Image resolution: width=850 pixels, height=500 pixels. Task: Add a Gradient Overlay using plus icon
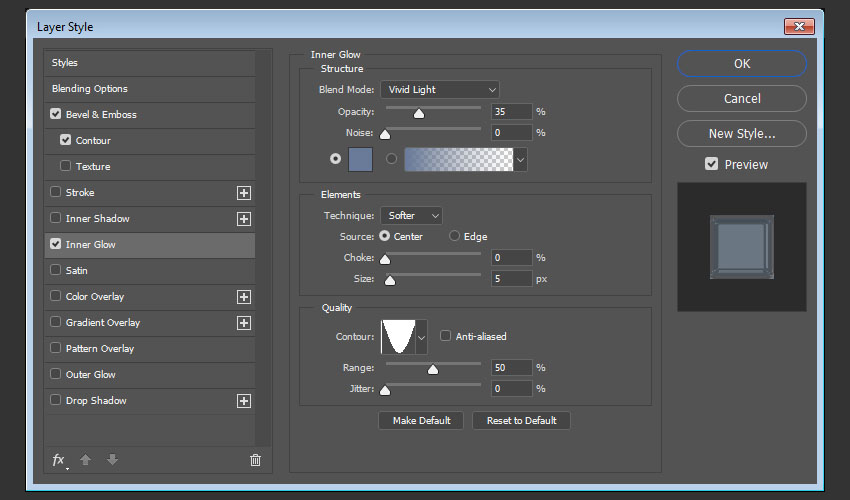pyautogui.click(x=243, y=323)
